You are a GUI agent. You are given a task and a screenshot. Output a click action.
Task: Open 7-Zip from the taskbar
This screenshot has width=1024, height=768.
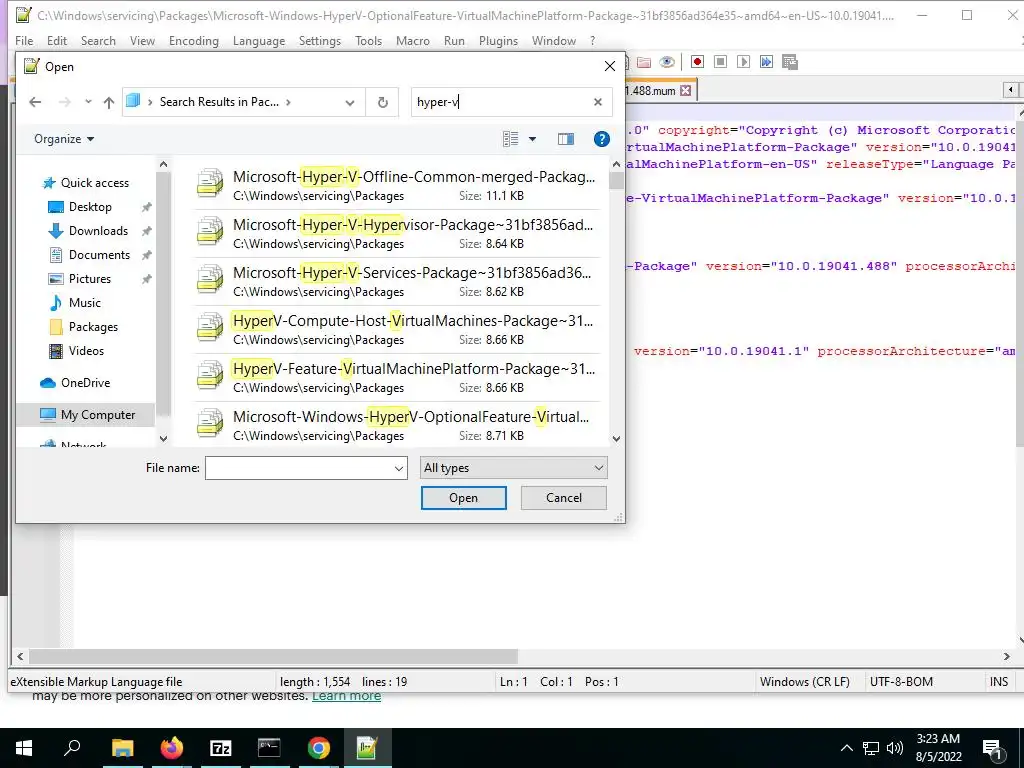click(x=221, y=748)
